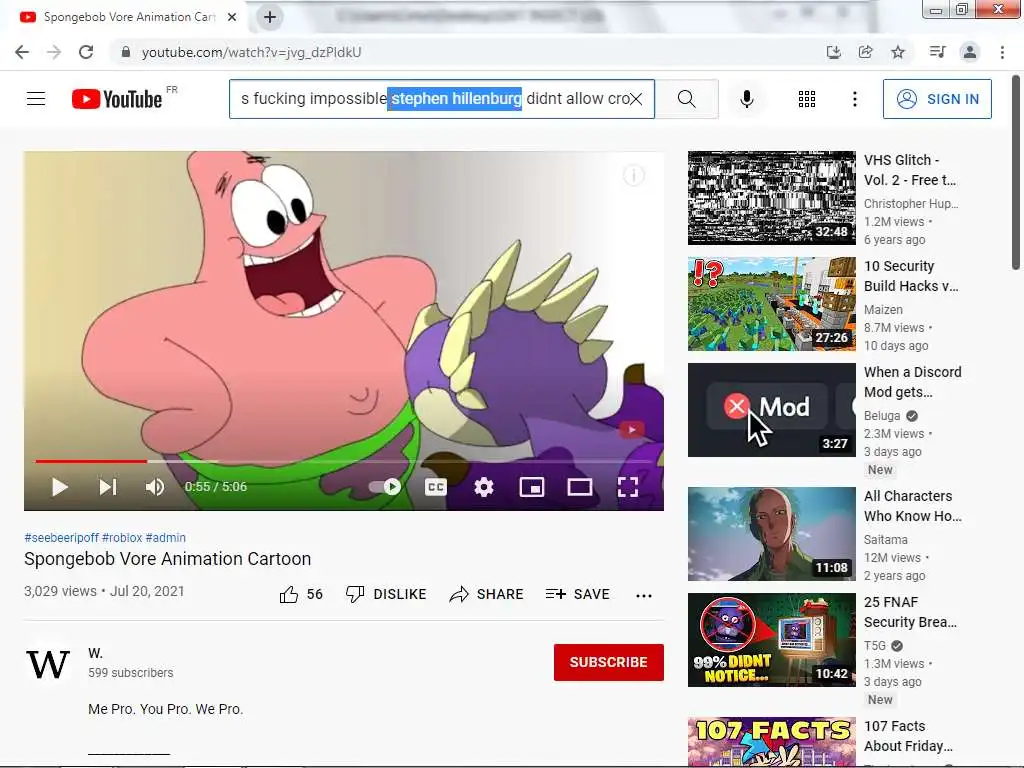Like the video
The width and height of the screenshot is (1024, 768).
(x=301, y=594)
